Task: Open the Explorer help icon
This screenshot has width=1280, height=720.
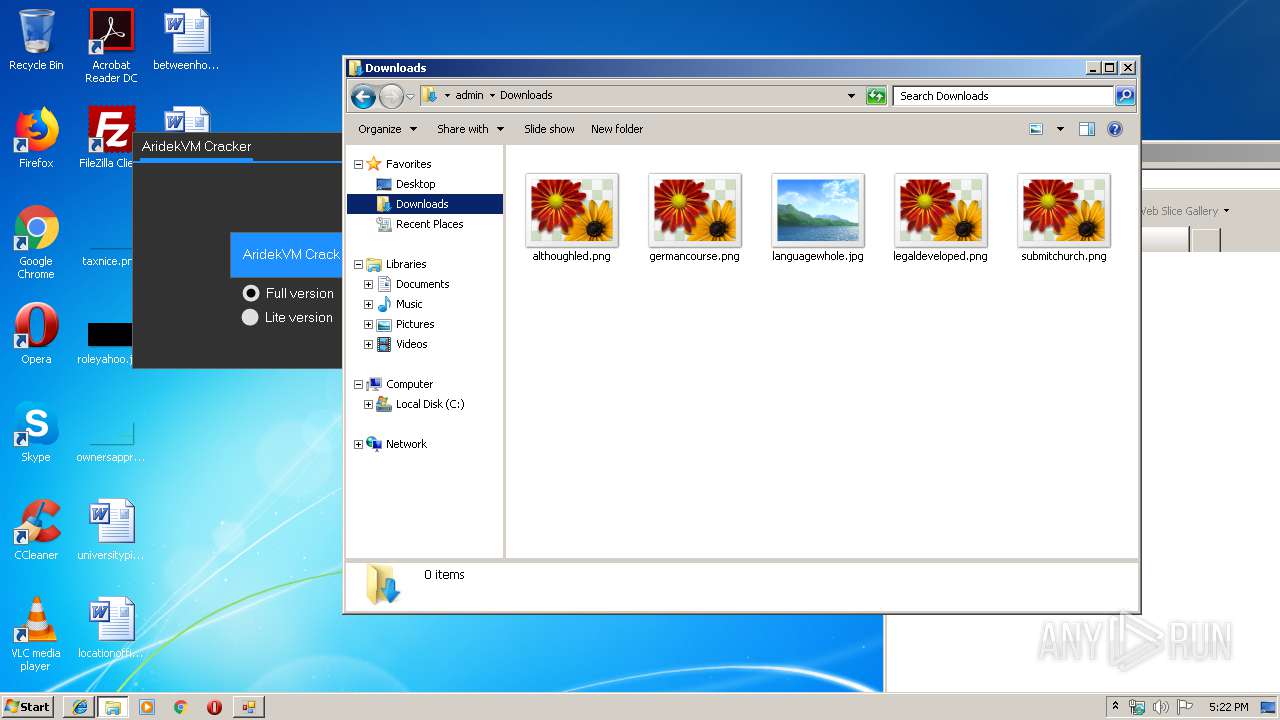Action: tap(1115, 129)
